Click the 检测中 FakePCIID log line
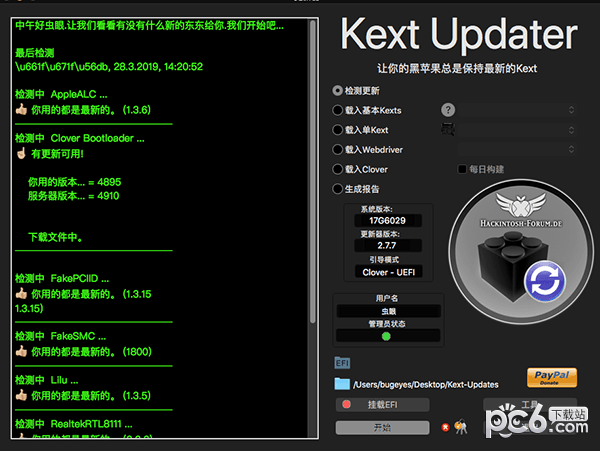600x451 pixels. coord(62,278)
